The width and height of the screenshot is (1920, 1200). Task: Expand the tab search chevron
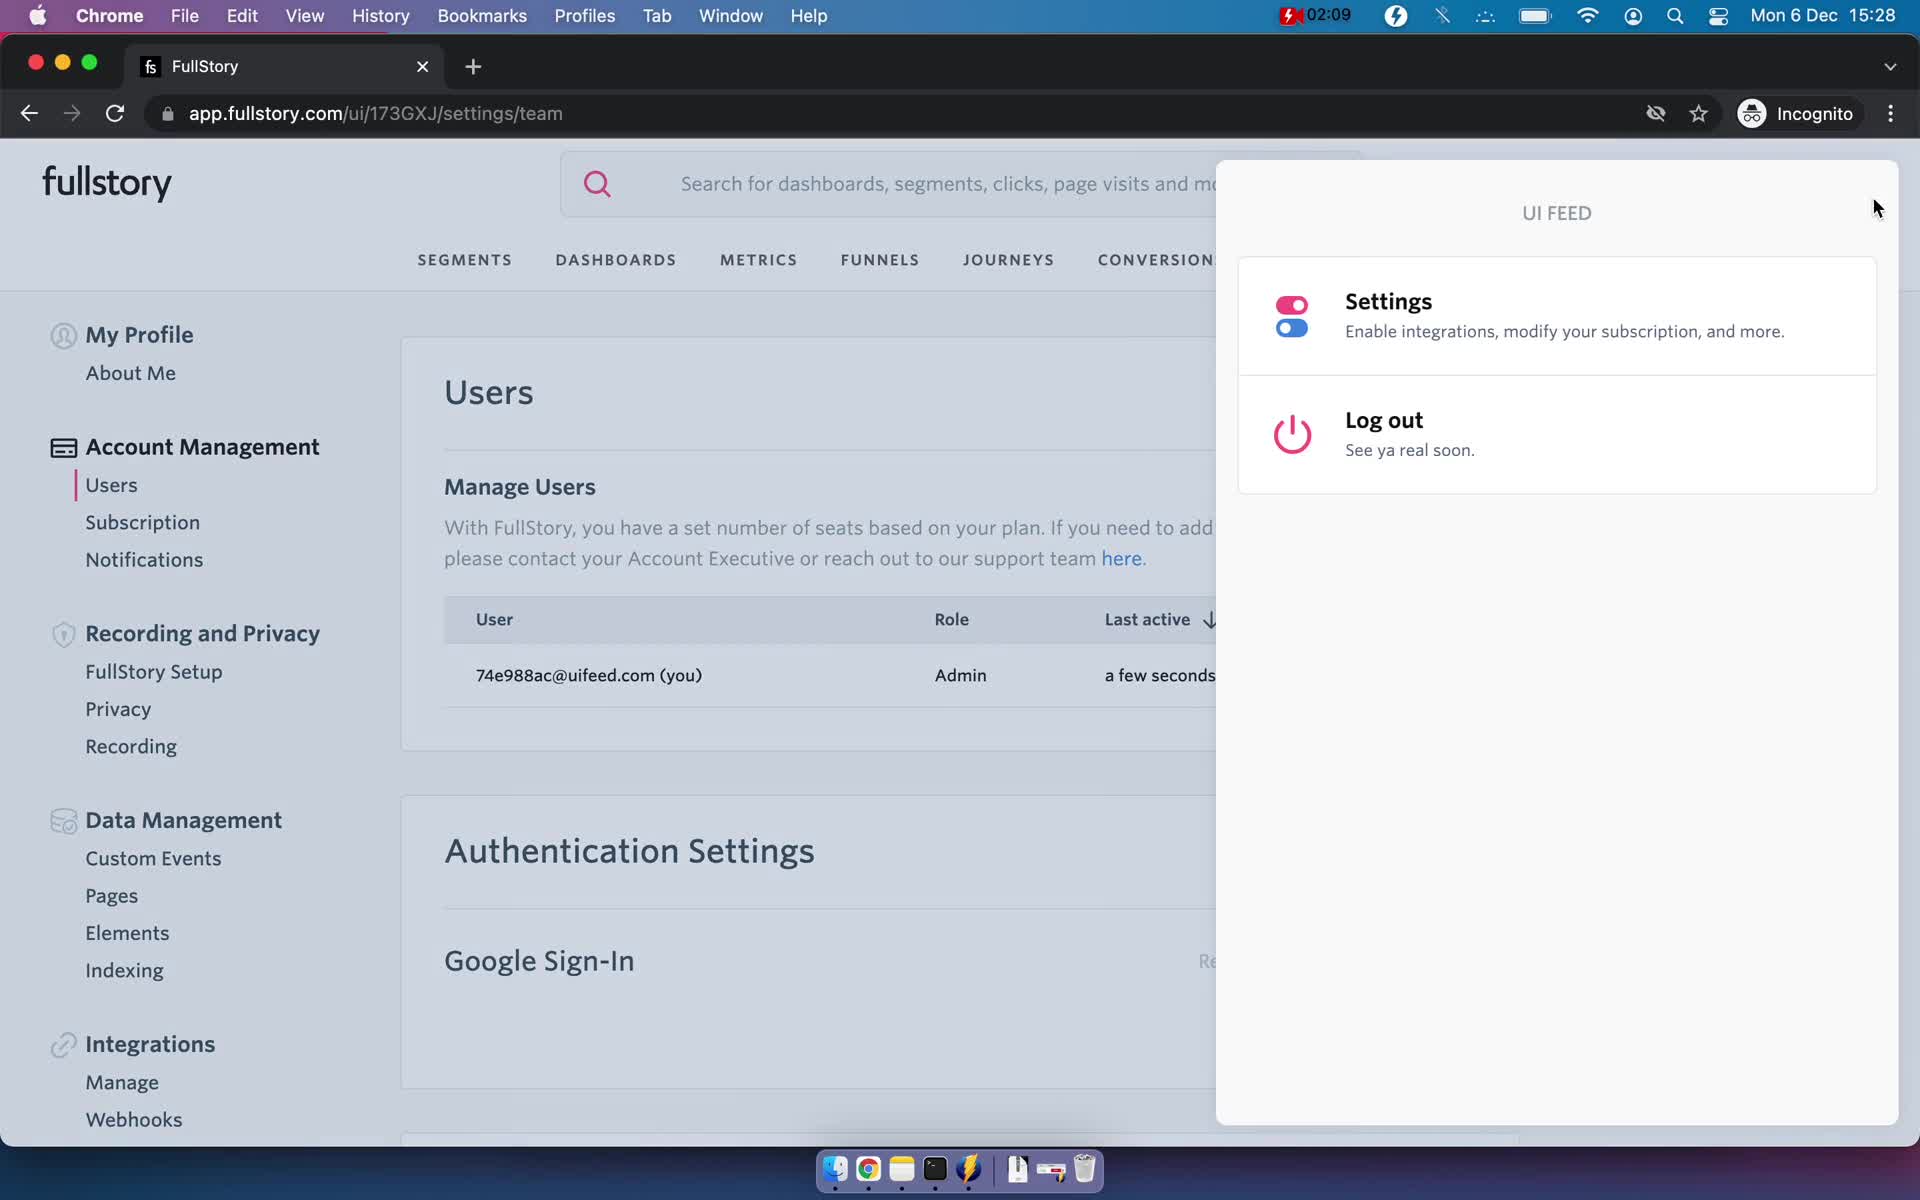pos(1889,66)
